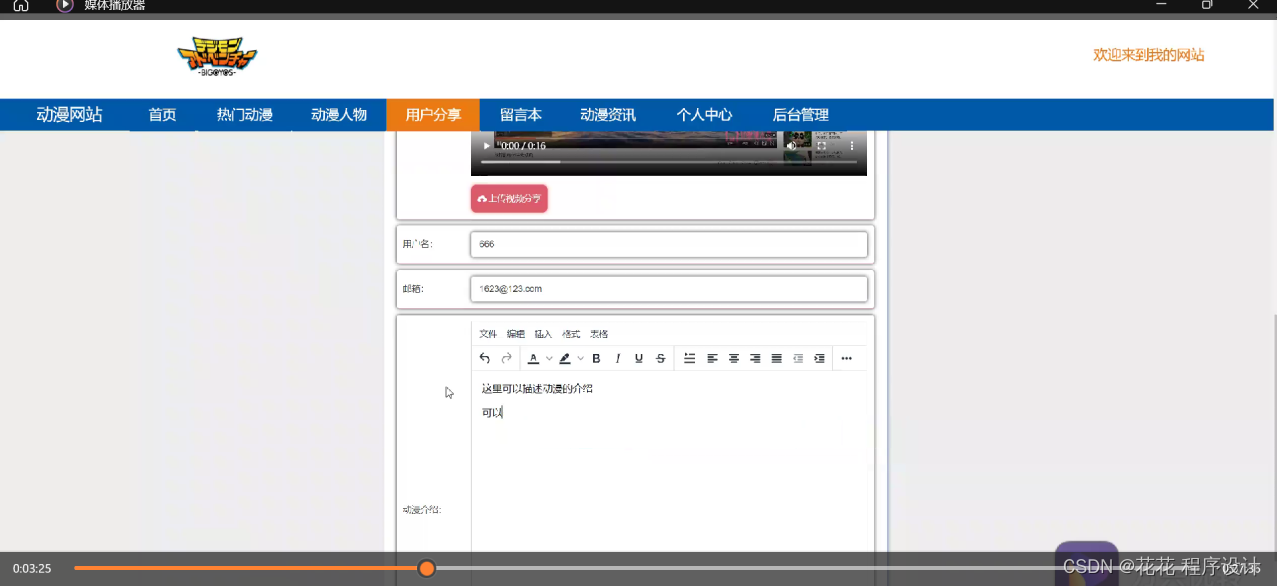Open the 格式 menu in the editor

[571, 333]
